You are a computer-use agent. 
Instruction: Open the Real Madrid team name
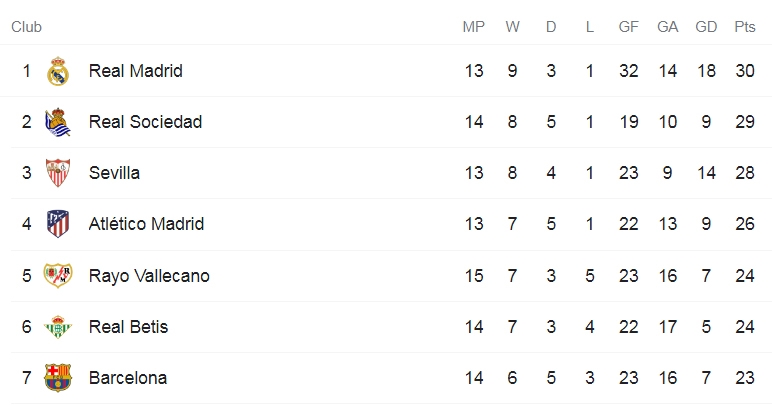point(135,71)
